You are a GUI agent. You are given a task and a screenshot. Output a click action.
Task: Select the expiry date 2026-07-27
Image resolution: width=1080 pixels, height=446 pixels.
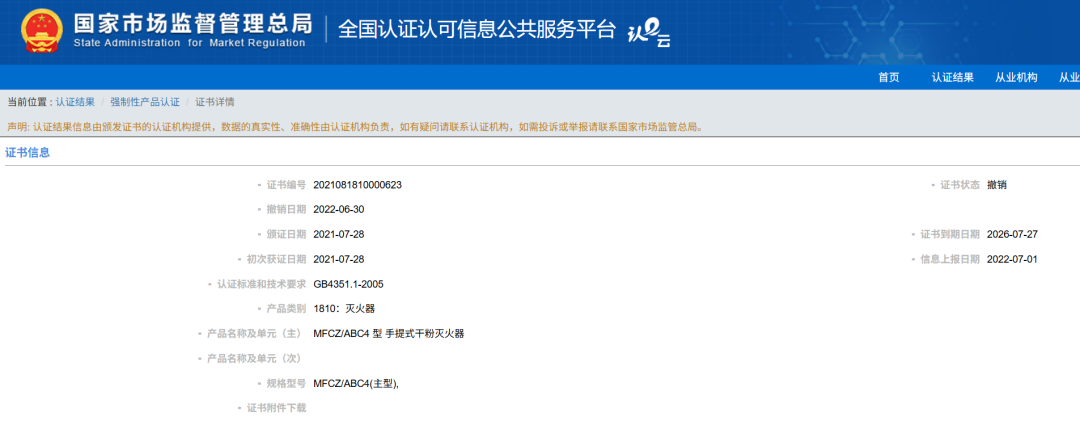pos(1011,235)
